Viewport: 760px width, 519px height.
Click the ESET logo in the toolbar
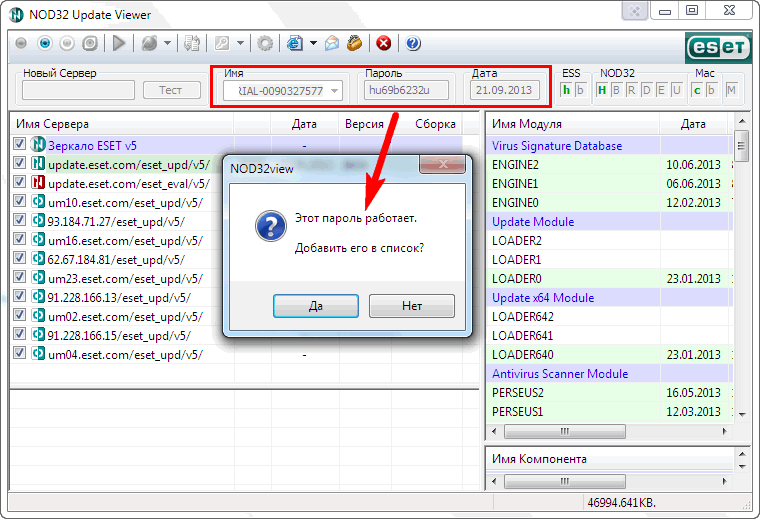click(718, 47)
